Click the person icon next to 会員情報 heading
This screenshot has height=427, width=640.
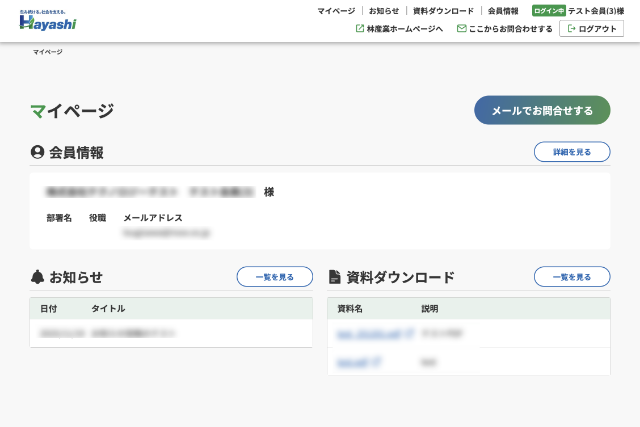pyautogui.click(x=38, y=152)
